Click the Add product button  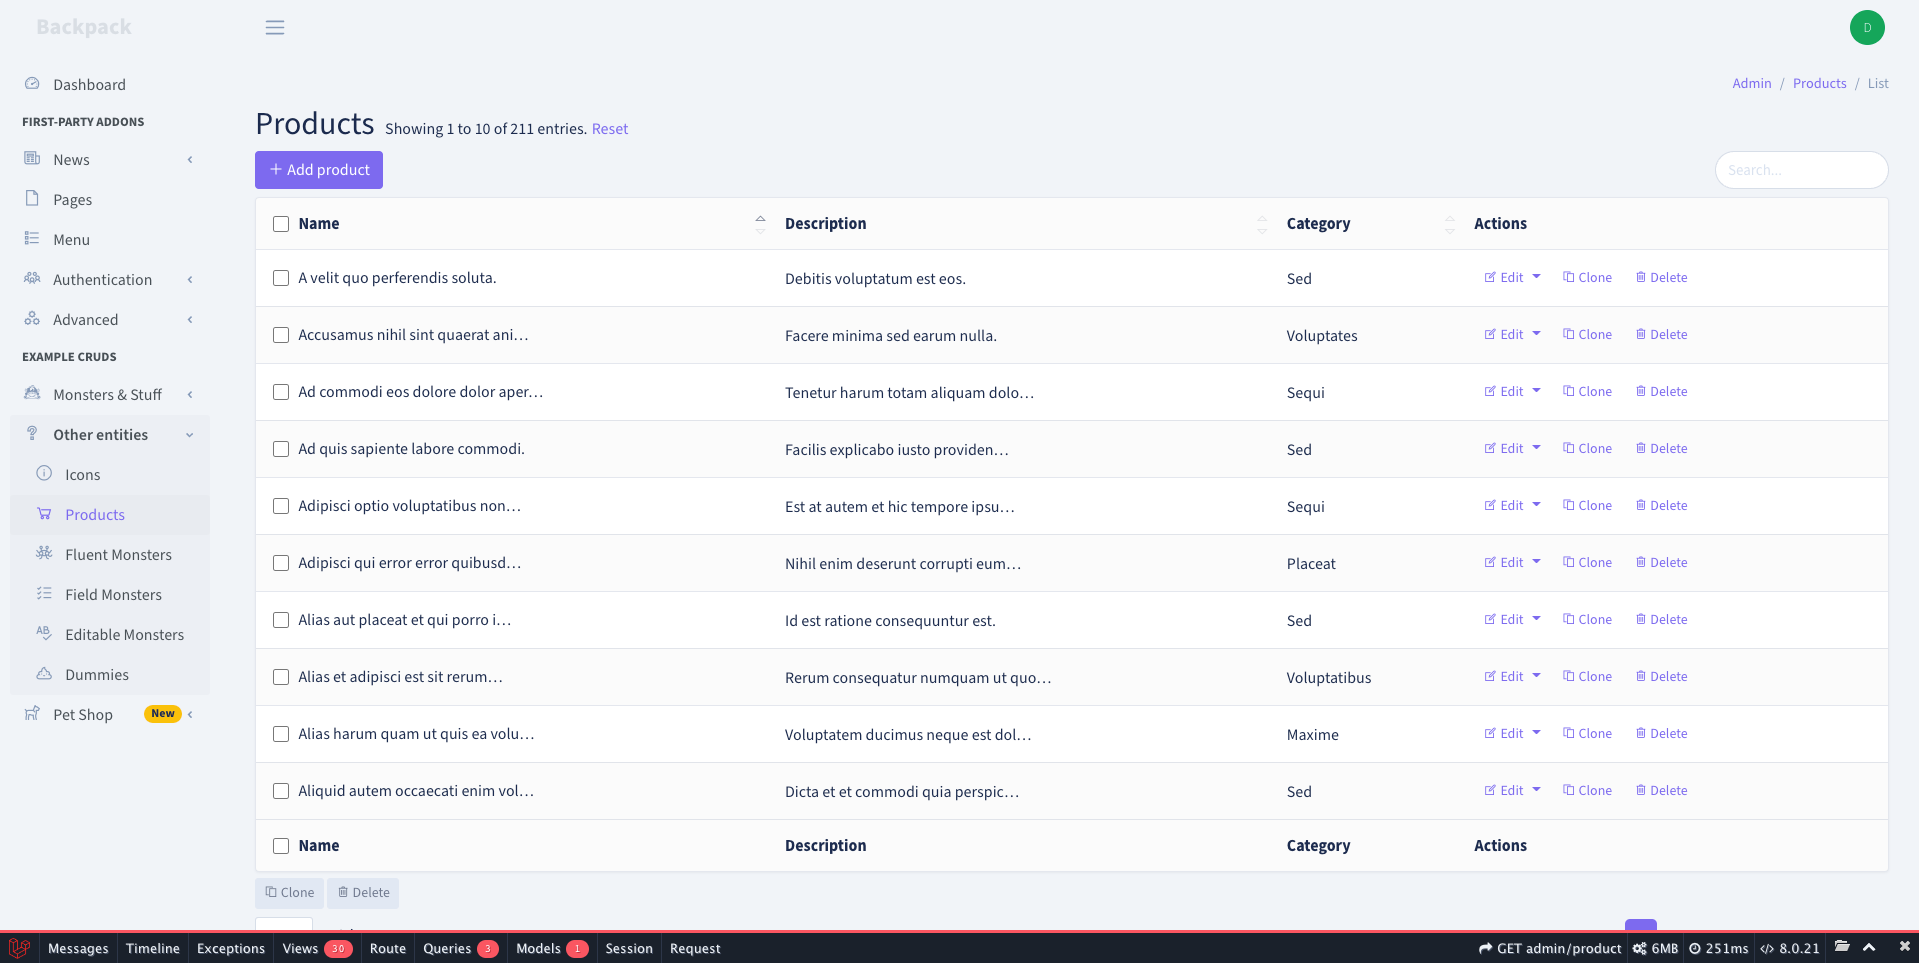pos(319,170)
